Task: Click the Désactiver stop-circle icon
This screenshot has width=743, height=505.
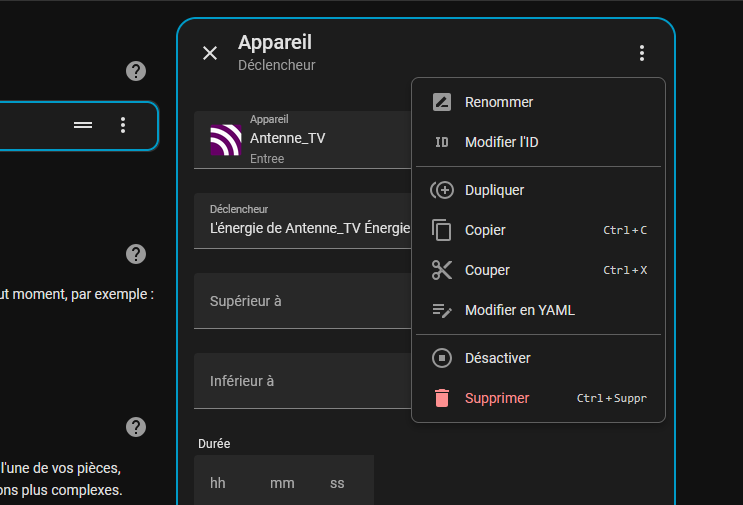Action: point(442,358)
